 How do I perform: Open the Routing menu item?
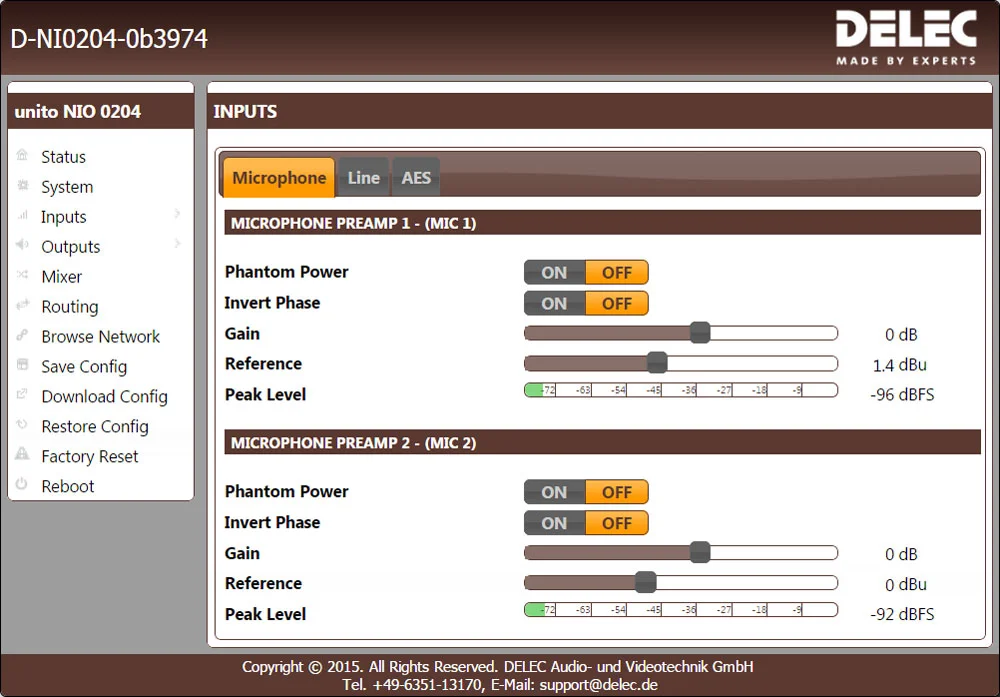pos(70,307)
